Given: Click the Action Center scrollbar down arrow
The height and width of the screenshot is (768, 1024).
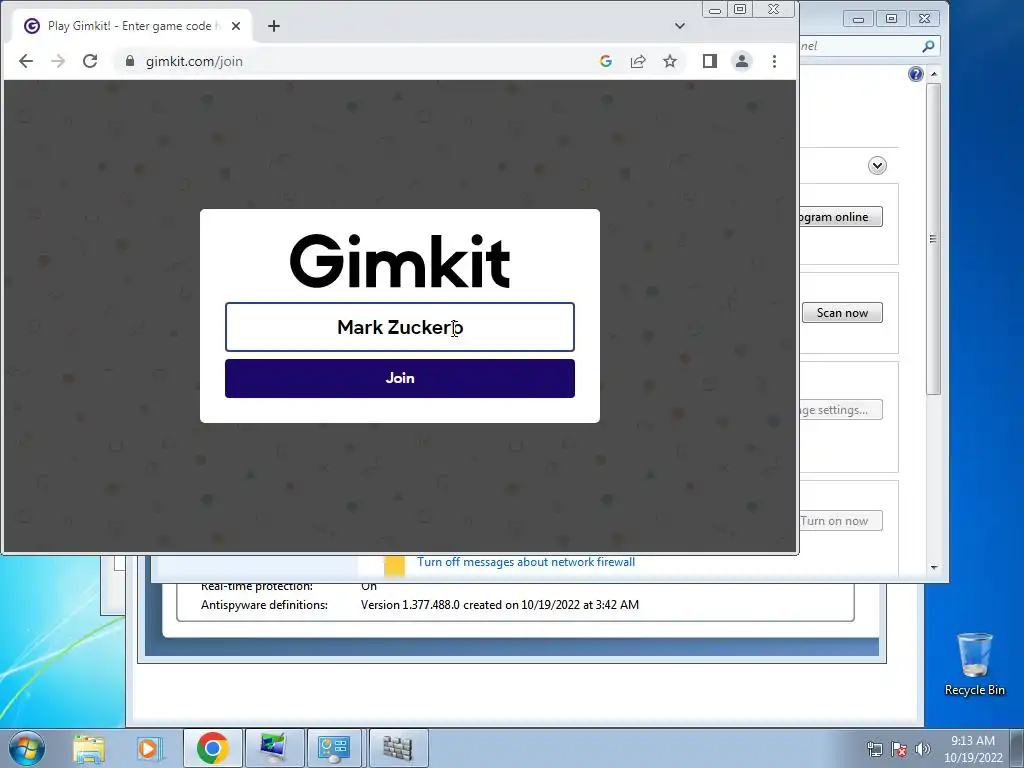Looking at the screenshot, I should [934, 567].
